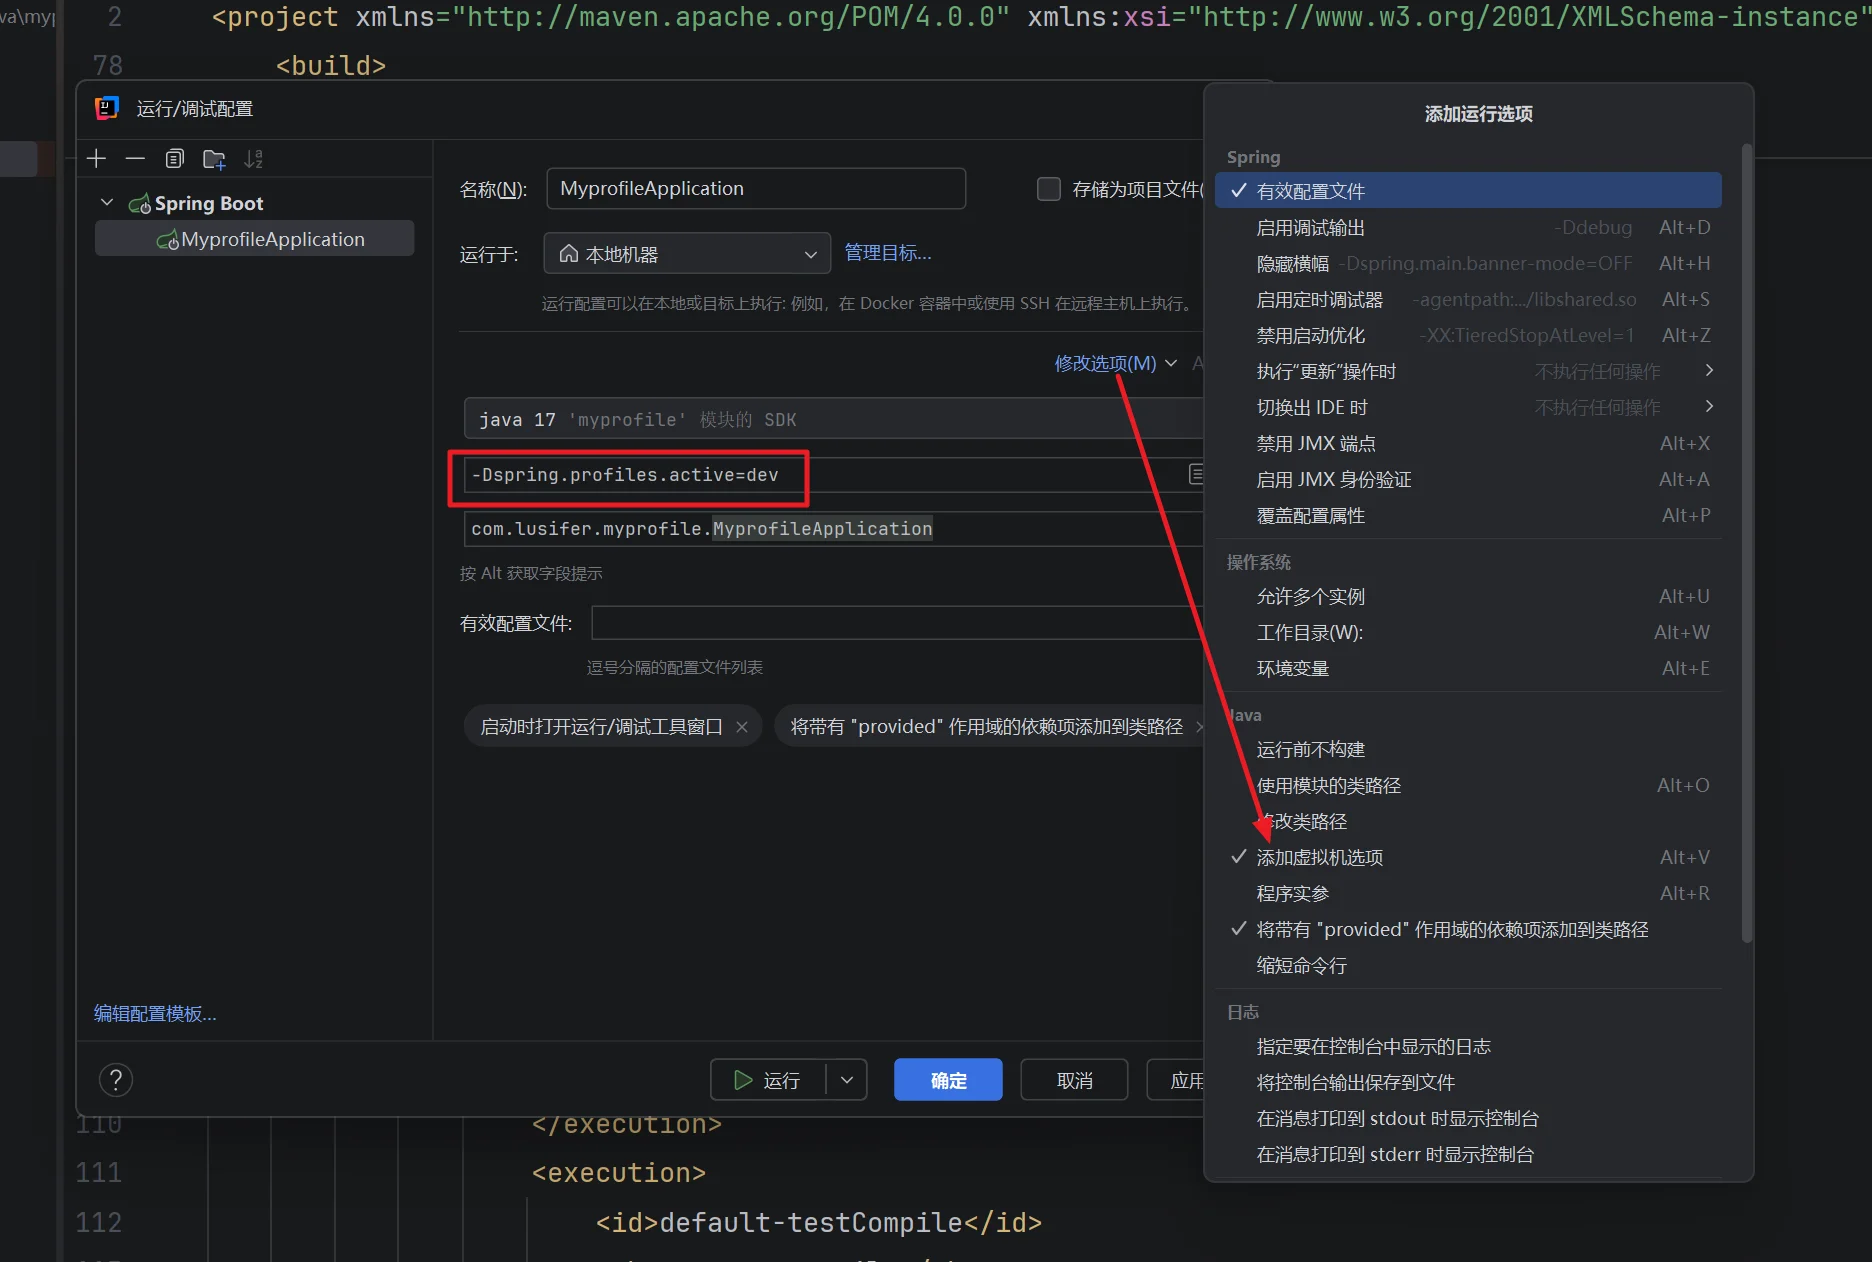This screenshot has width=1872, height=1262.
Task: Click <execution> tag on editor line 111
Action: click(619, 1173)
